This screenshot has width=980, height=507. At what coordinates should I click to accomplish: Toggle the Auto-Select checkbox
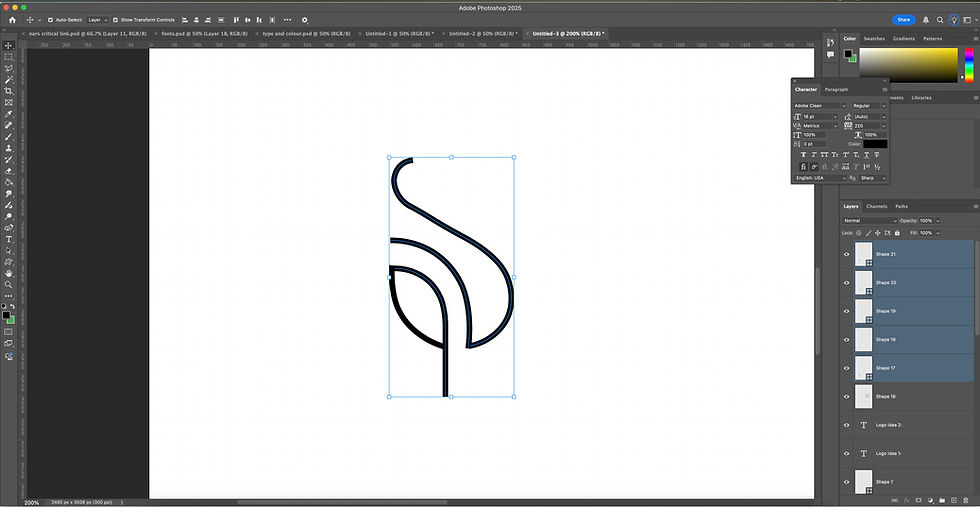pyautogui.click(x=51, y=20)
